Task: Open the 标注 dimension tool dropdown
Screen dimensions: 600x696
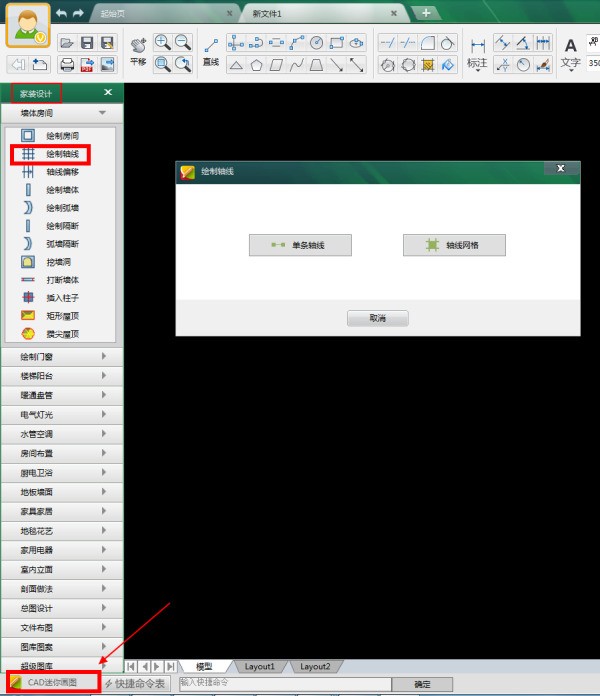Action: click(x=478, y=63)
